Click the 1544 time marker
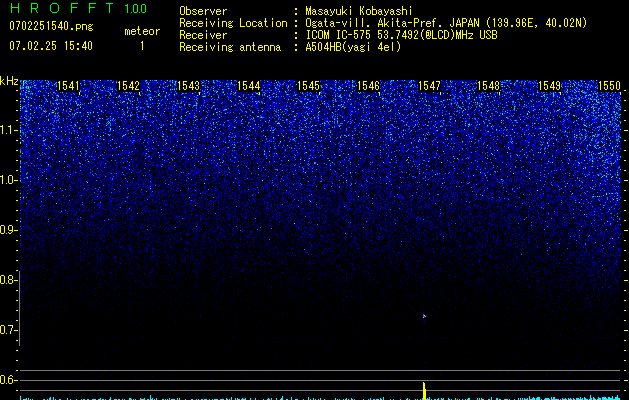 249,86
